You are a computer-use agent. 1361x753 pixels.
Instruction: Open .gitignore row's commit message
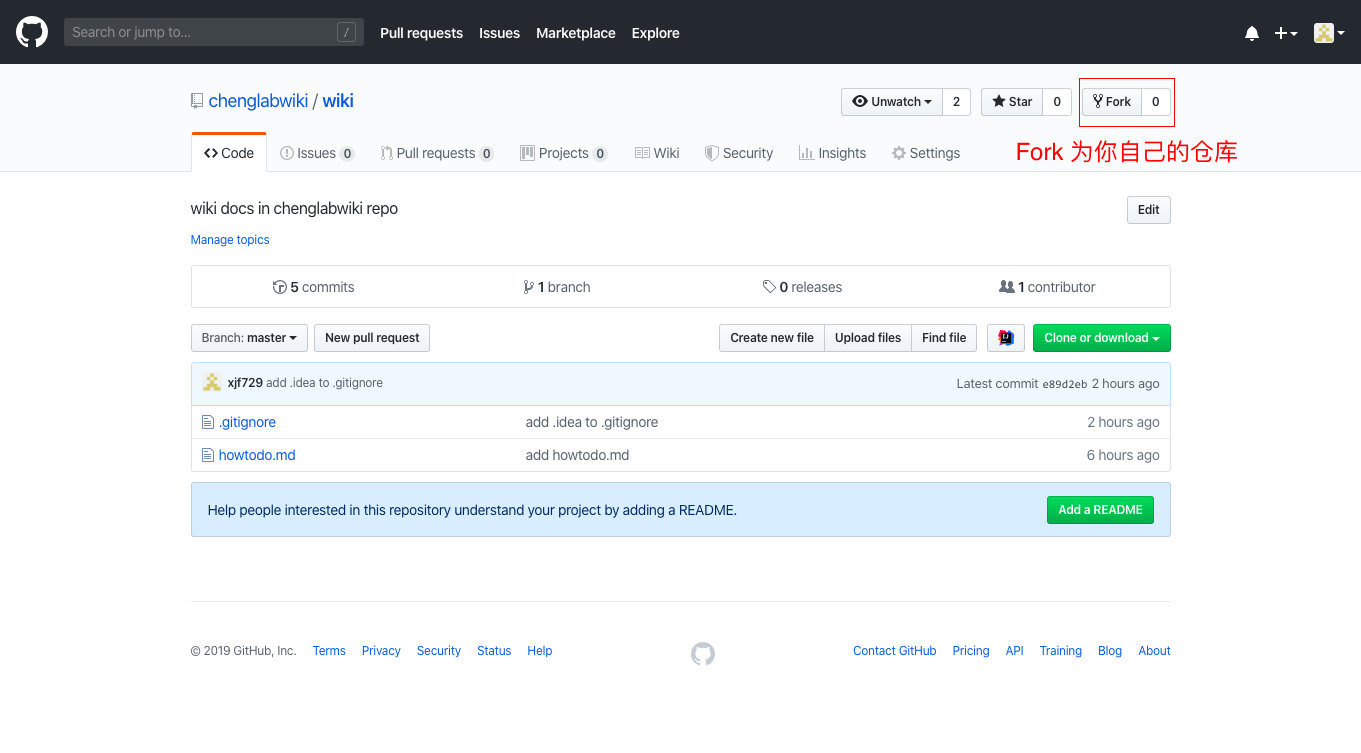coord(592,422)
